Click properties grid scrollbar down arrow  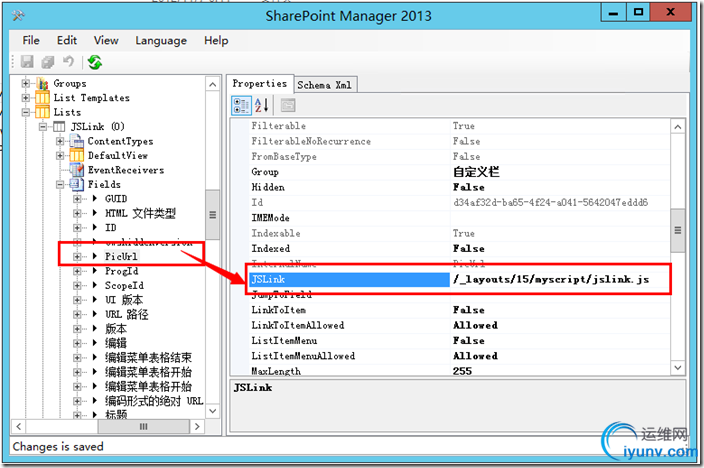[x=678, y=367]
